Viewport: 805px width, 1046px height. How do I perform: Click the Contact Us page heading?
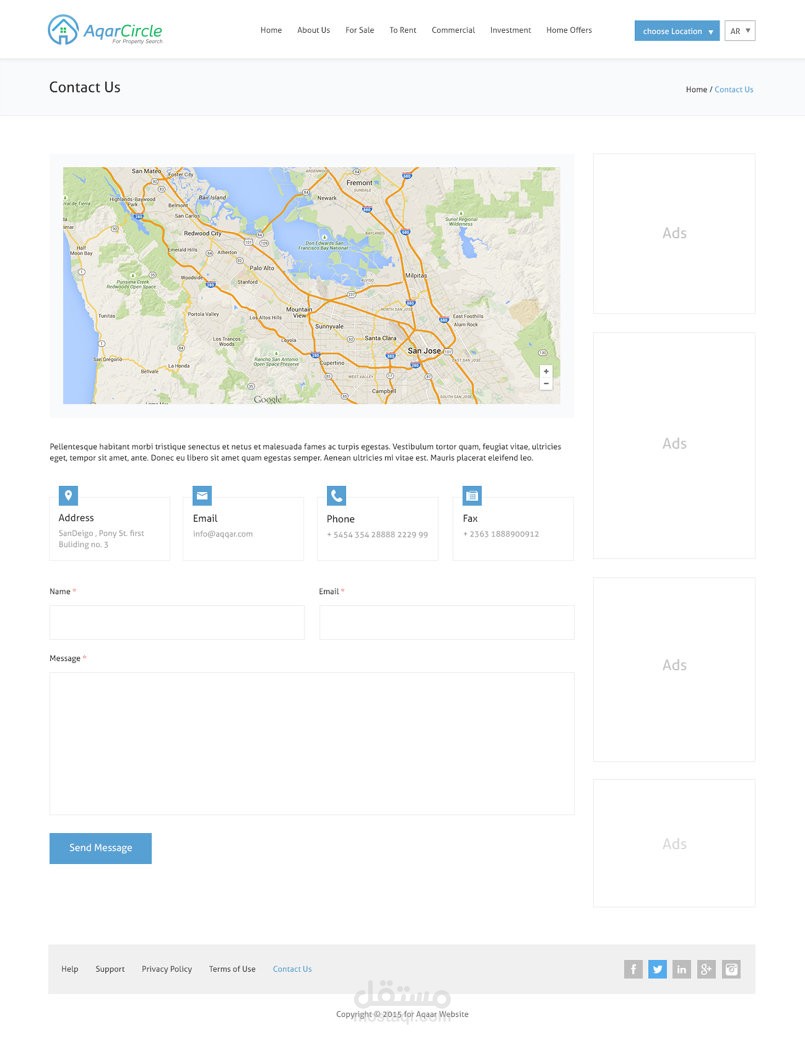tap(85, 87)
